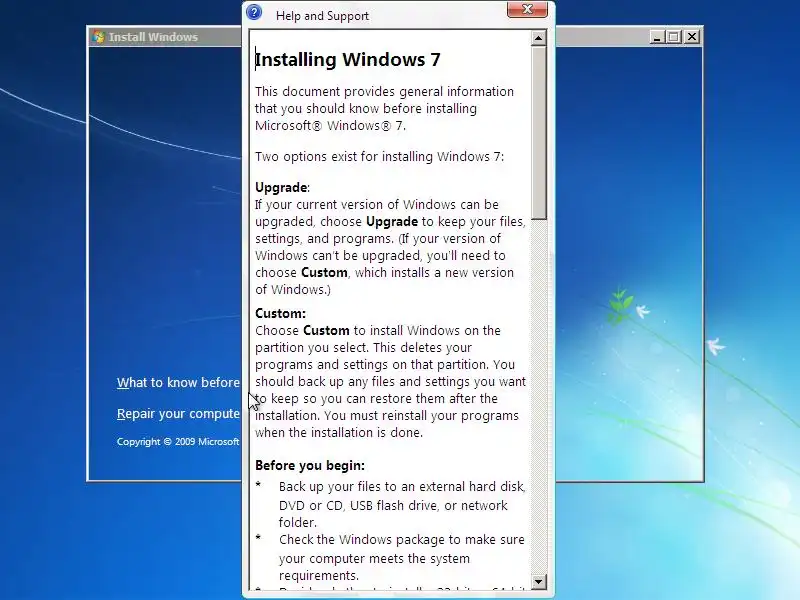Image resolution: width=800 pixels, height=600 pixels.
Task: Minimize the Install Windows window
Action: point(658,37)
